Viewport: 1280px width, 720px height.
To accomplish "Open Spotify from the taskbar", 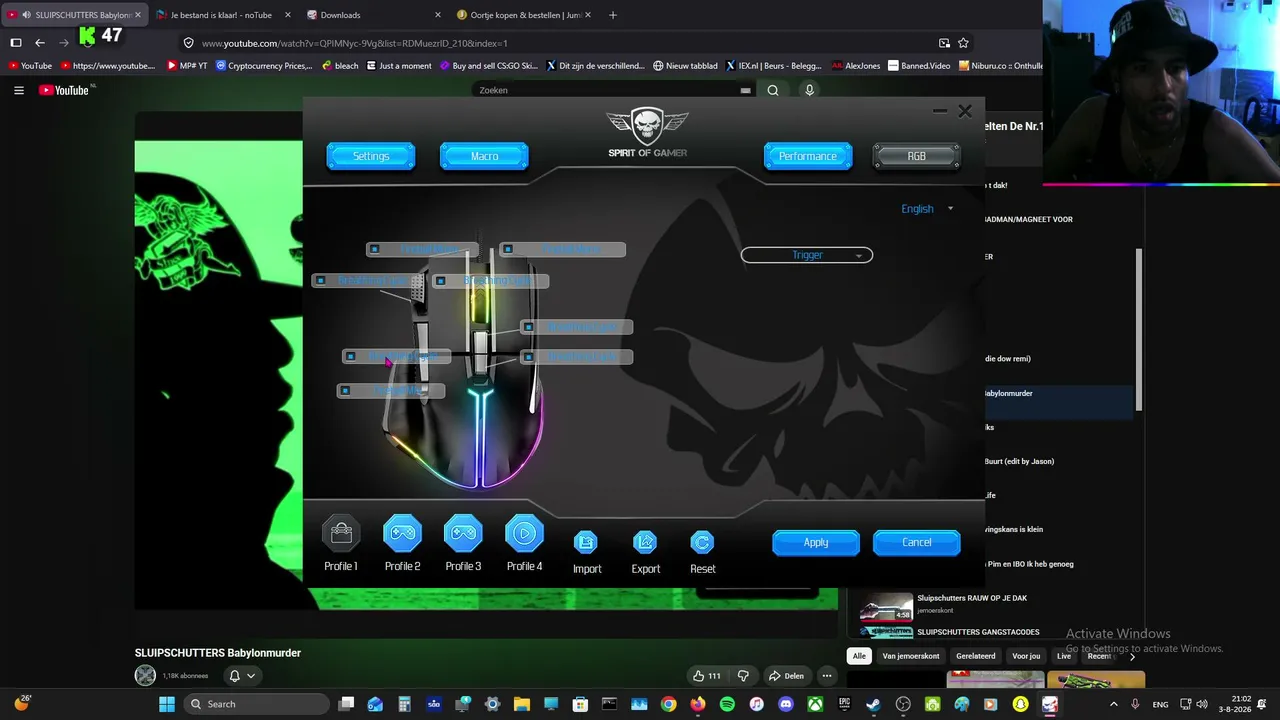I will point(727,704).
